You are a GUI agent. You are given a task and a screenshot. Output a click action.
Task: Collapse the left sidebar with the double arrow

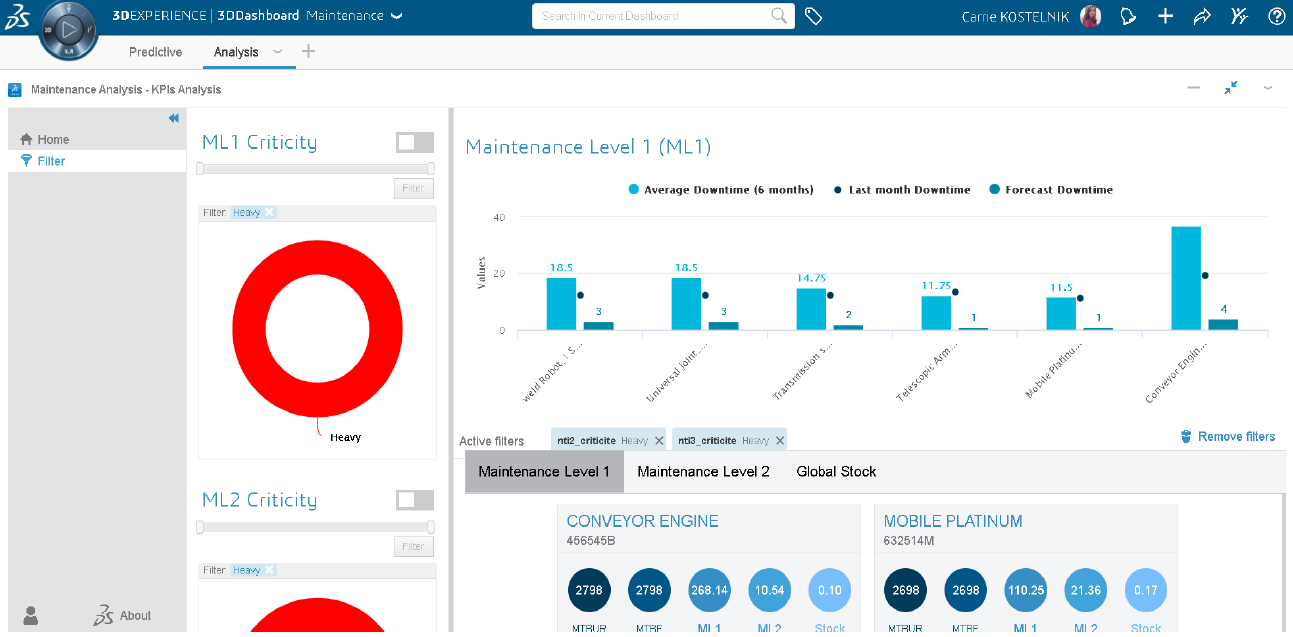[x=174, y=118]
